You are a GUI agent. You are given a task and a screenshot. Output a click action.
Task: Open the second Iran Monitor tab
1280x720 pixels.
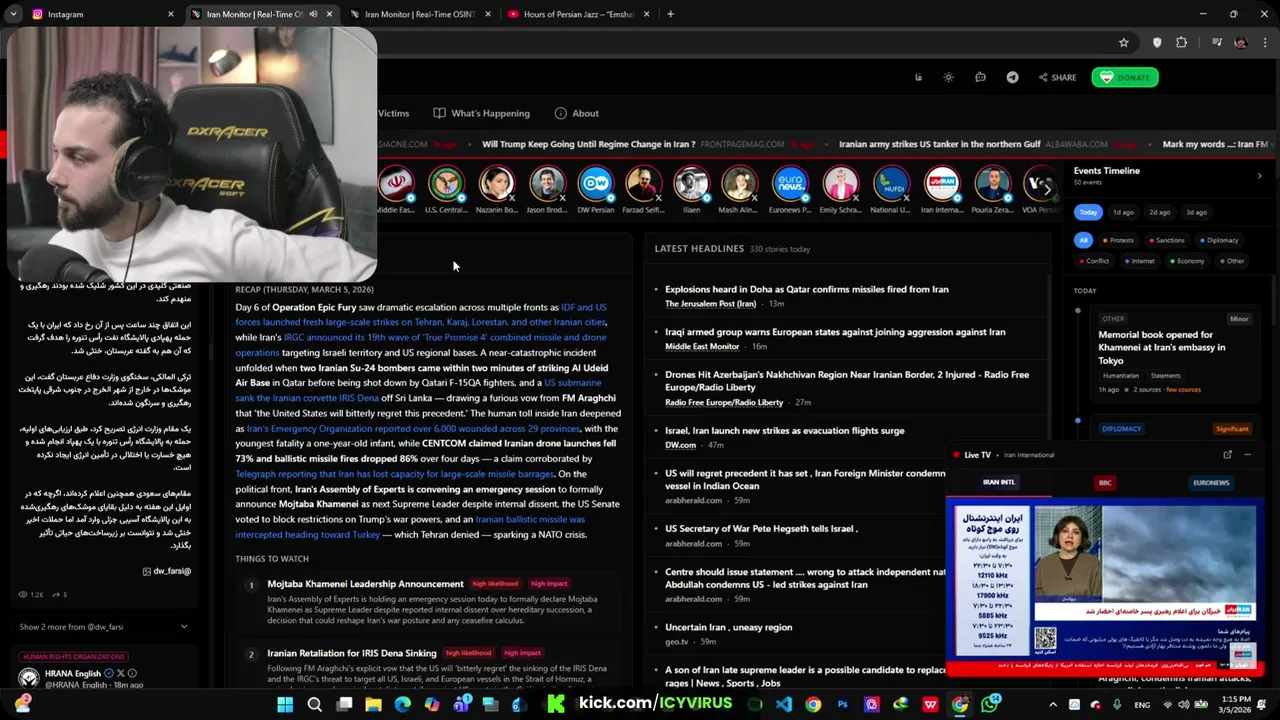click(420, 14)
